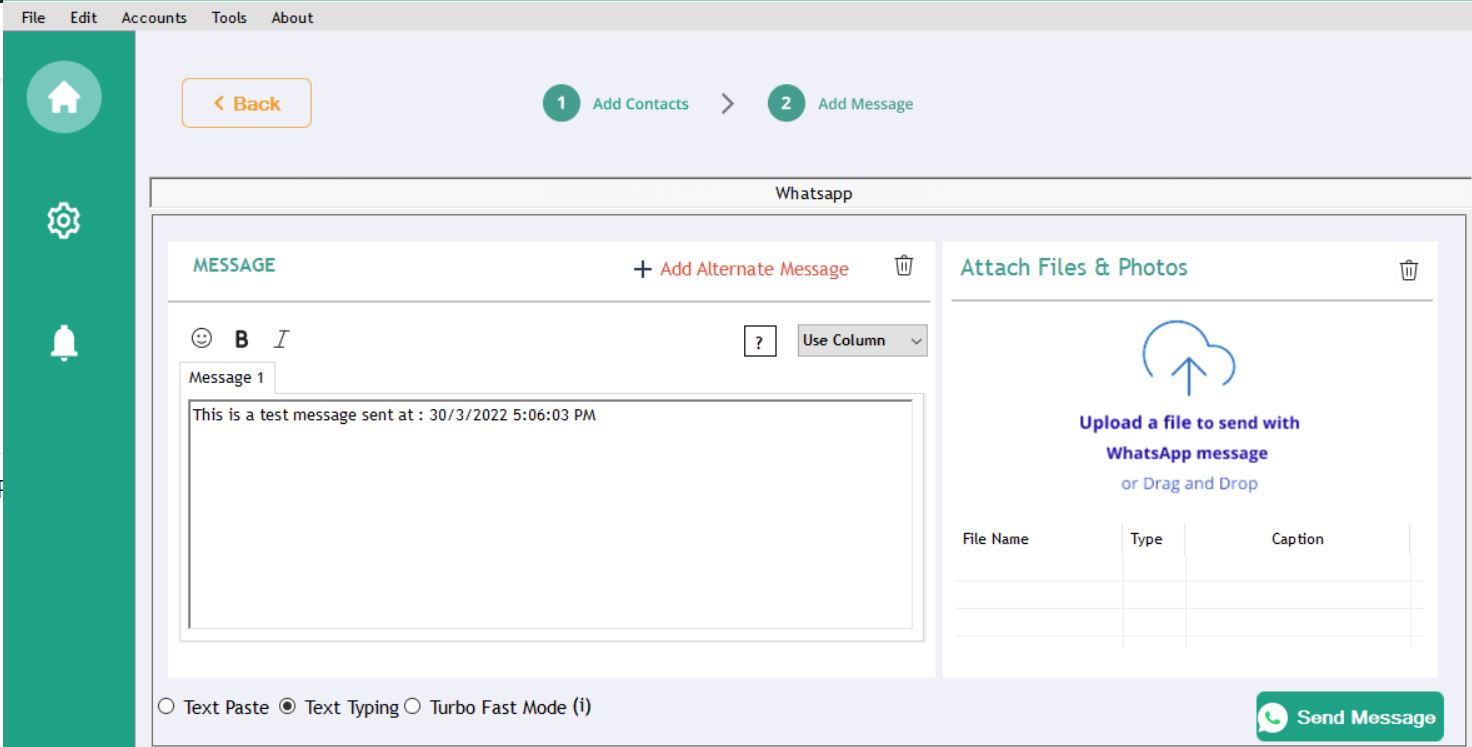Image resolution: width=1472 pixels, height=747 pixels.
Task: Click the Caption column header
Action: [1297, 539]
